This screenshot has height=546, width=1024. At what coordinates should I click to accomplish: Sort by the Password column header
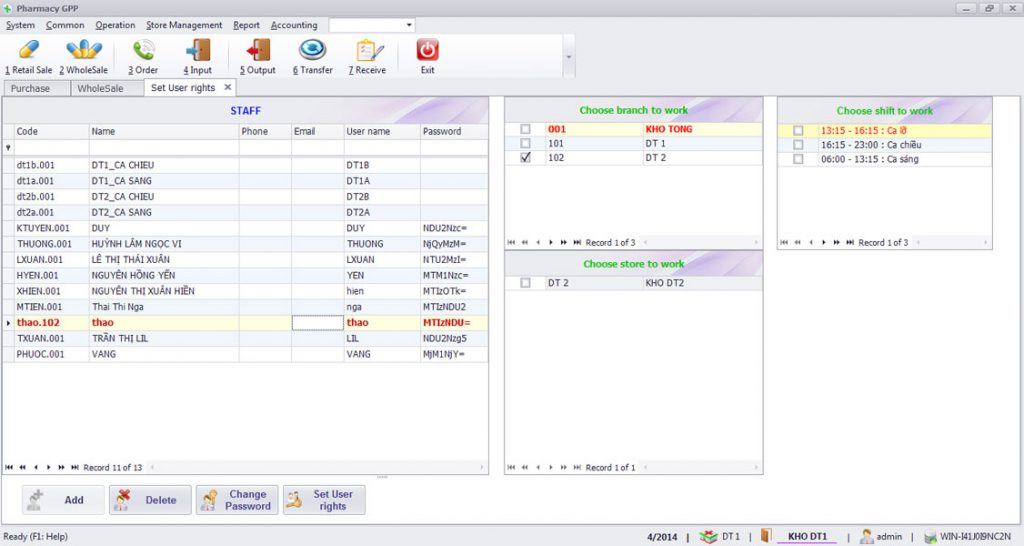[454, 131]
